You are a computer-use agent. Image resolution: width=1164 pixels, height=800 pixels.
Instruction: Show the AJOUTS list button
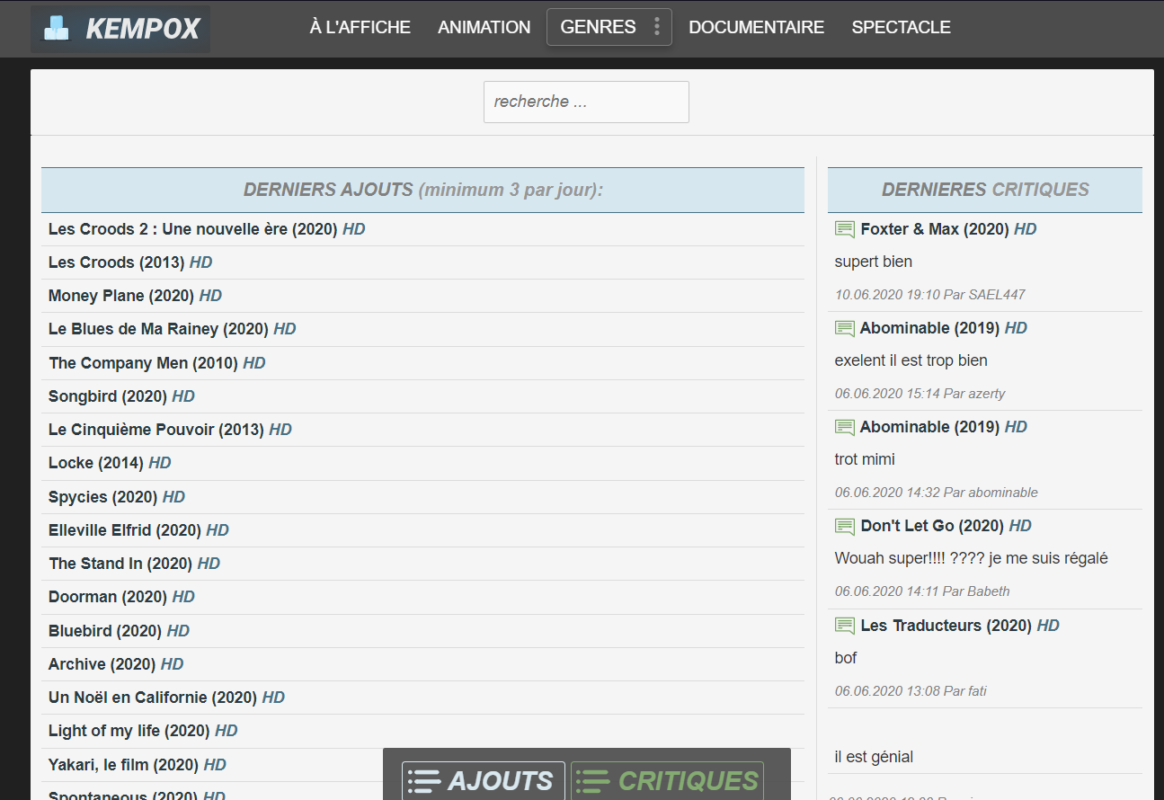point(483,781)
